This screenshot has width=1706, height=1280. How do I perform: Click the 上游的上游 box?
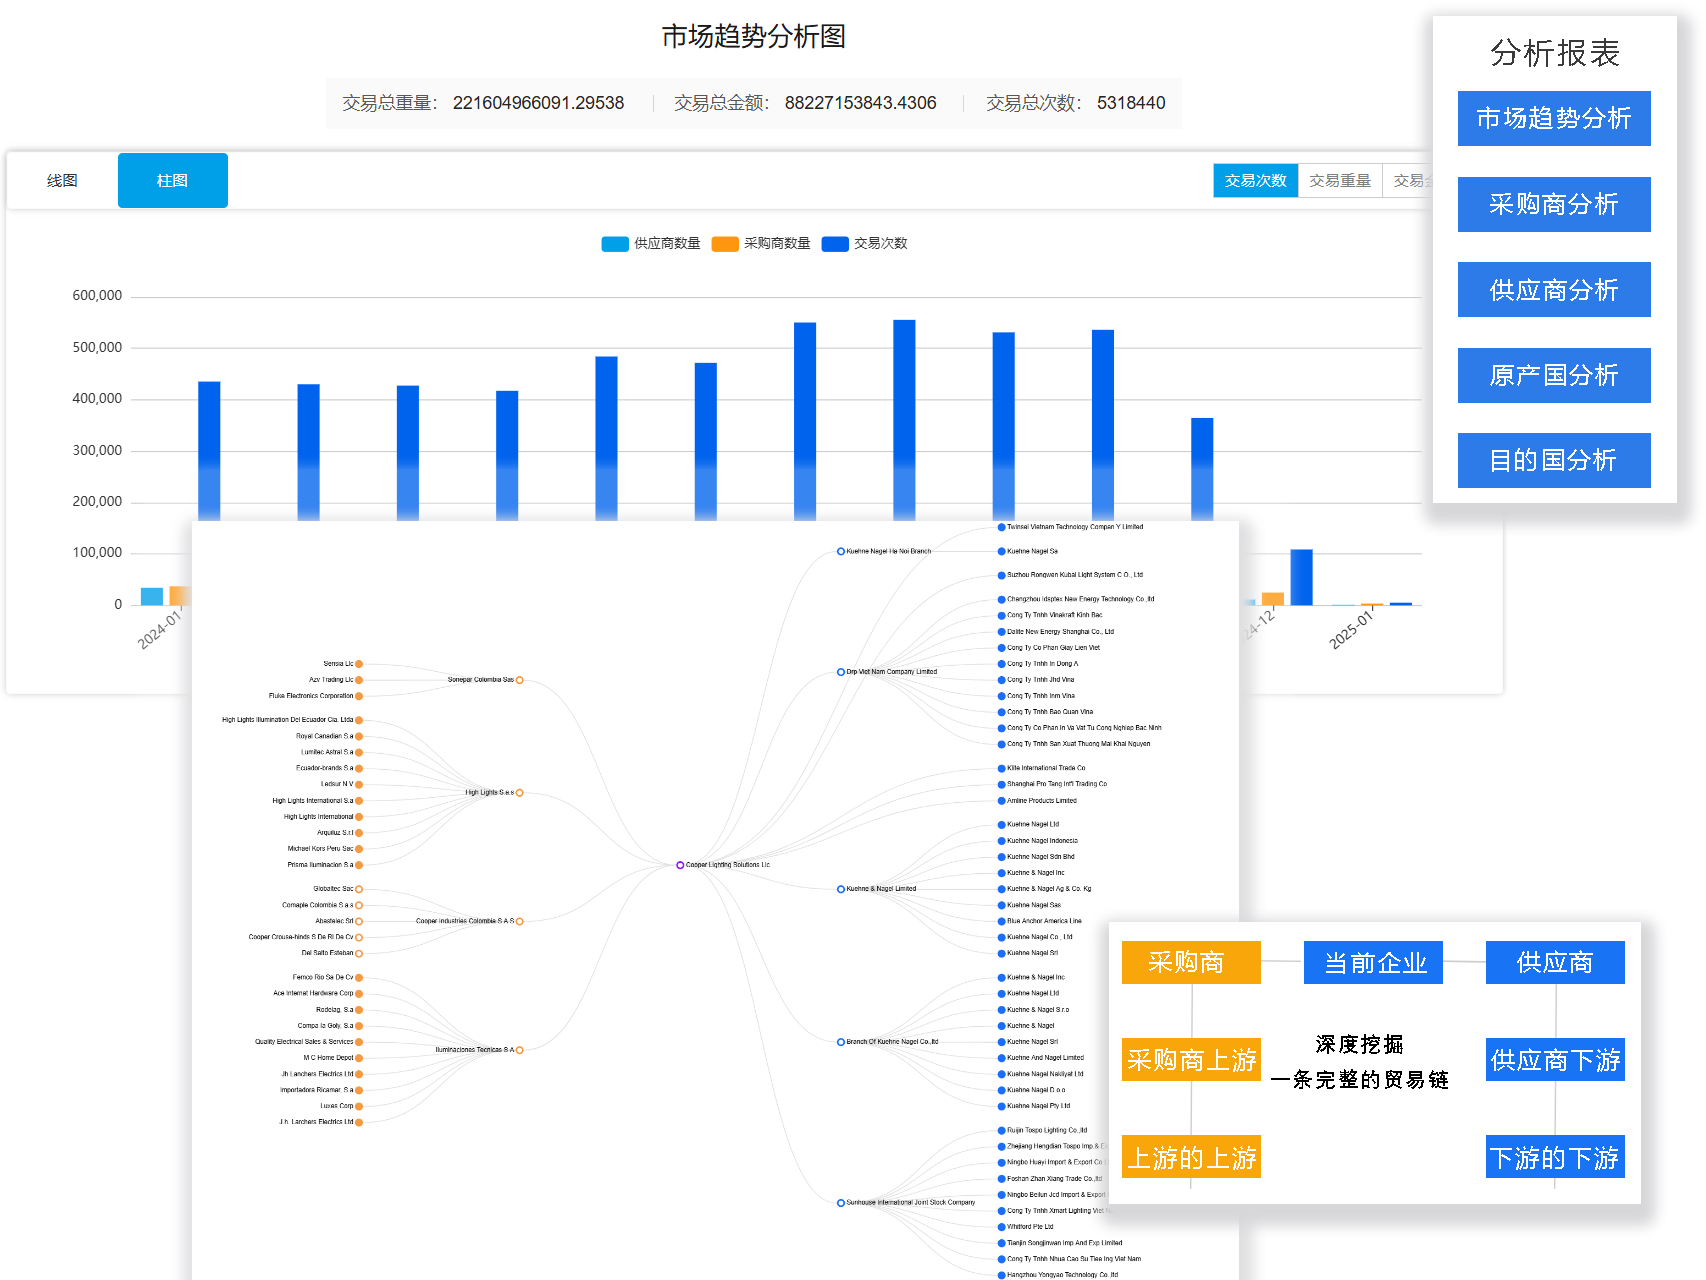[x=1190, y=1157]
